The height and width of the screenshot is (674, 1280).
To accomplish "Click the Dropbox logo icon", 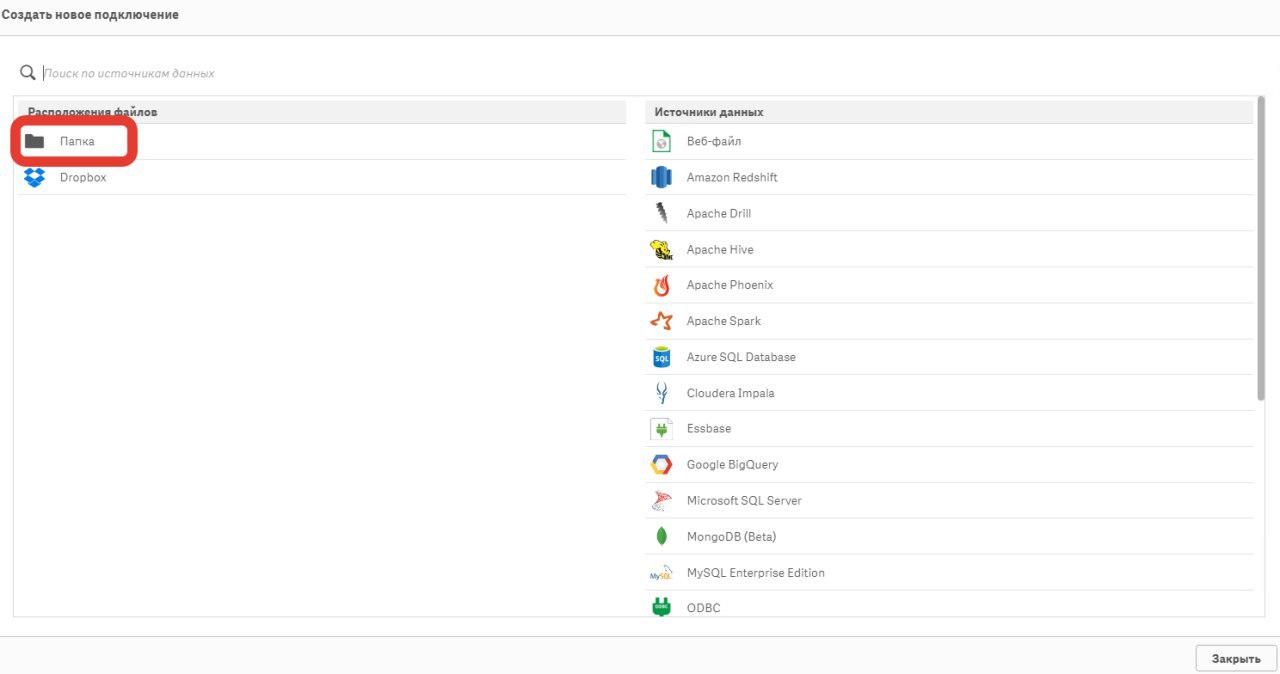I will [x=34, y=178].
